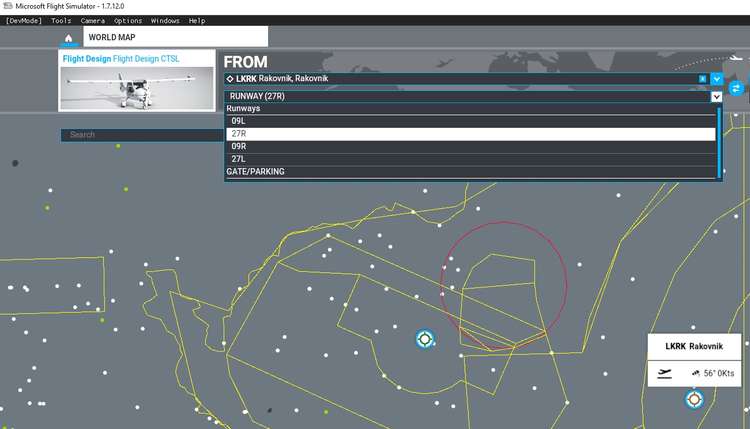The width and height of the screenshot is (750, 429).
Task: Open the Microsoft Flight Simulator window icon
Action: tap(7, 6)
